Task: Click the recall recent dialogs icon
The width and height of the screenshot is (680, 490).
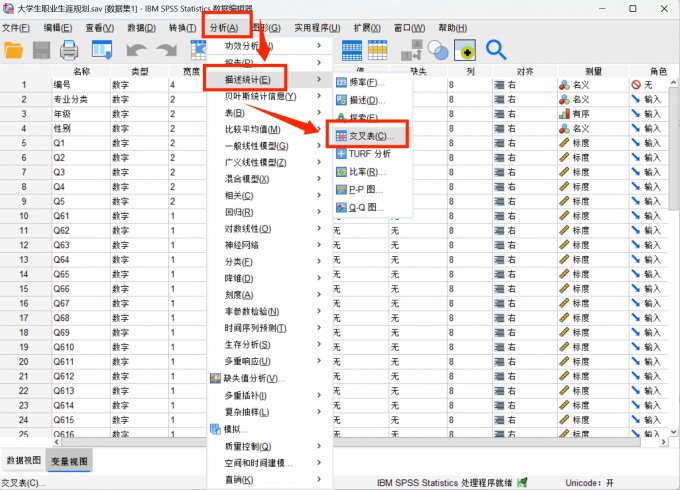Action: 102,50
